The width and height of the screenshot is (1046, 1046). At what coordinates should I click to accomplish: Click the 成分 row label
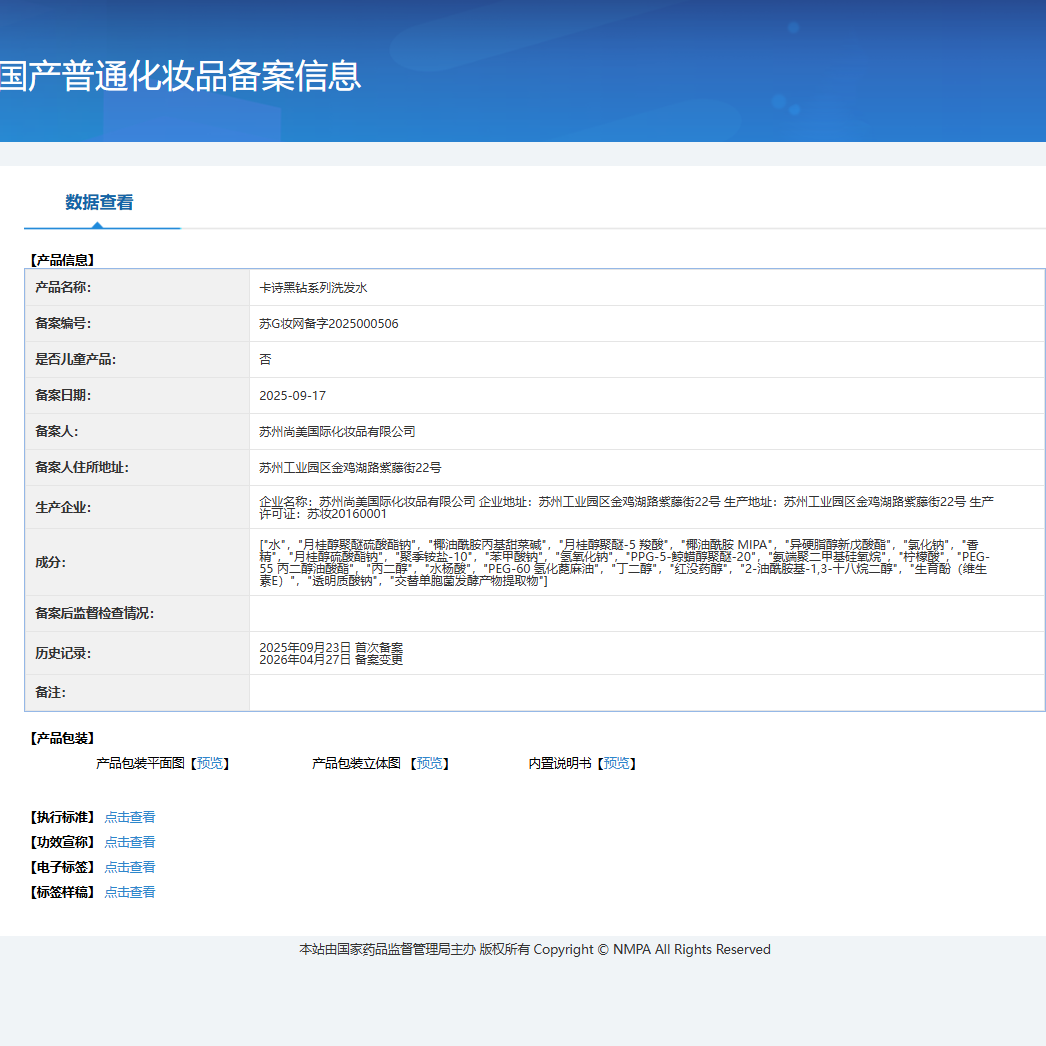click(x=51, y=562)
